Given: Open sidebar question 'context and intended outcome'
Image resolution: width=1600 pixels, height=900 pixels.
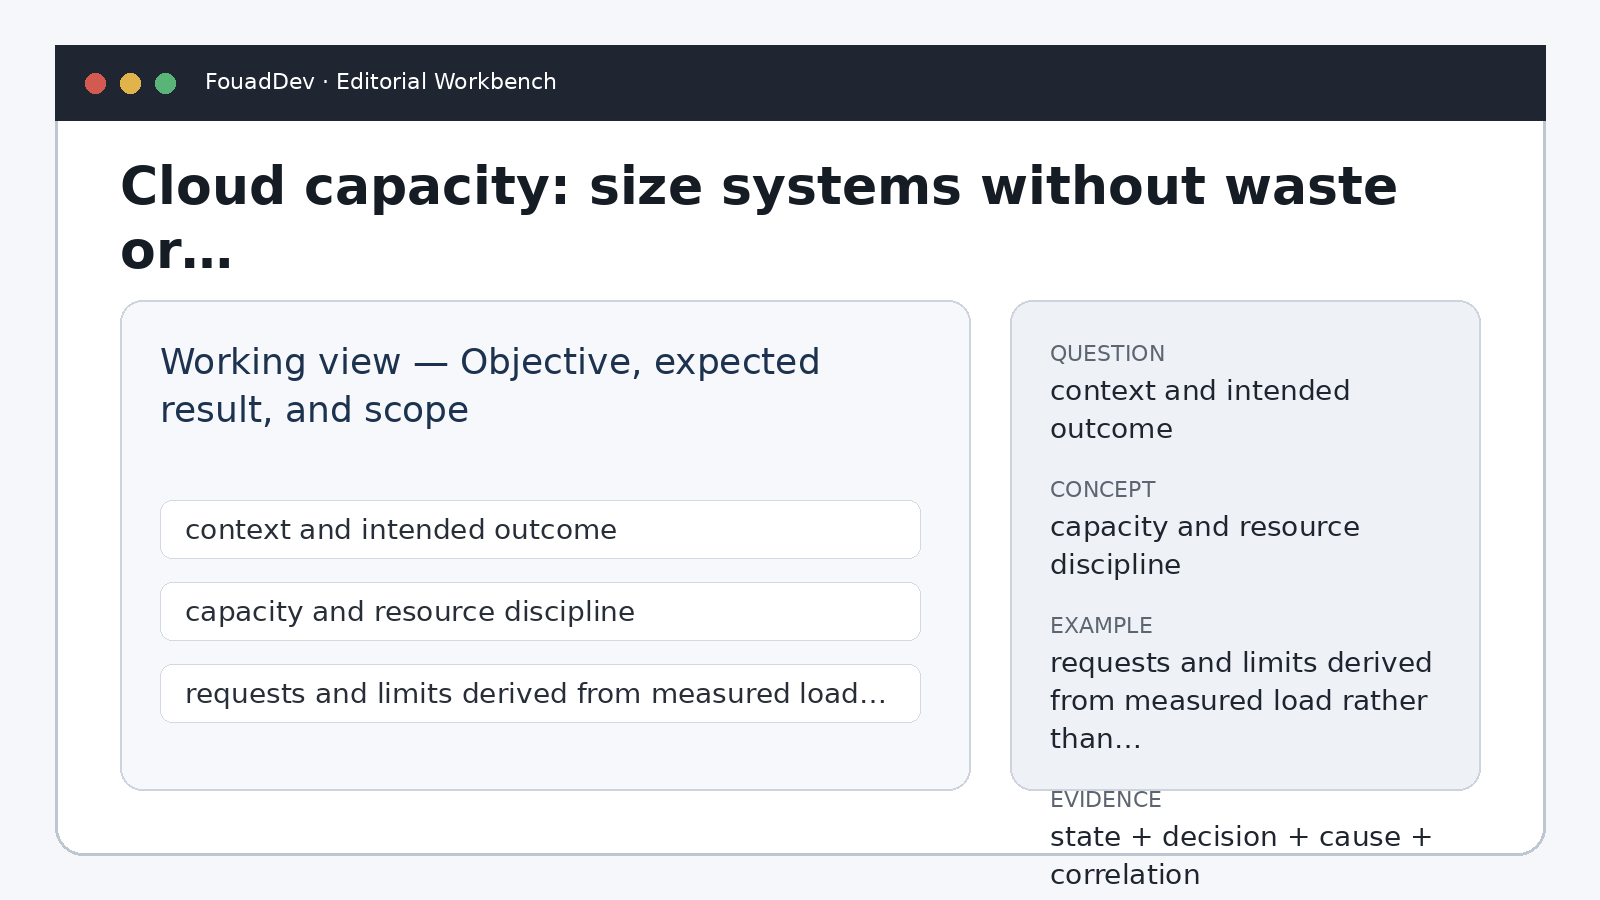Looking at the screenshot, I should (x=1200, y=410).
